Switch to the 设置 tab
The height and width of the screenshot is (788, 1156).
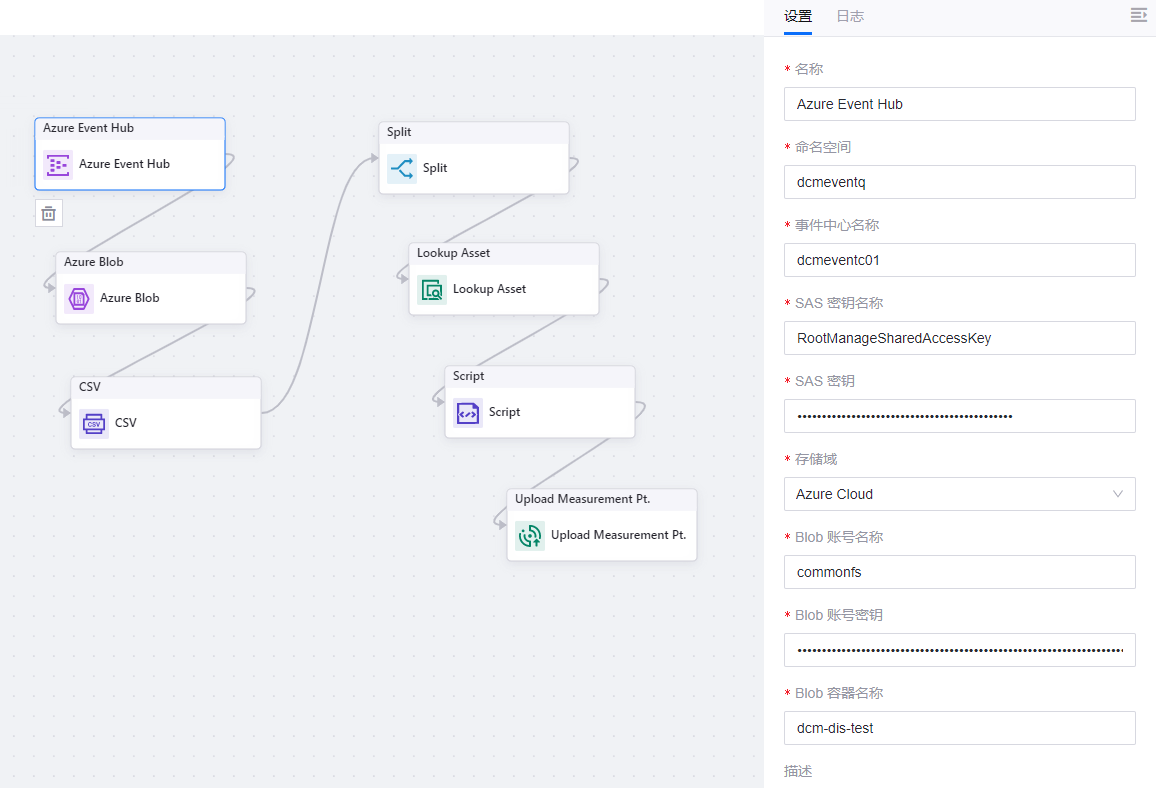pyautogui.click(x=798, y=16)
